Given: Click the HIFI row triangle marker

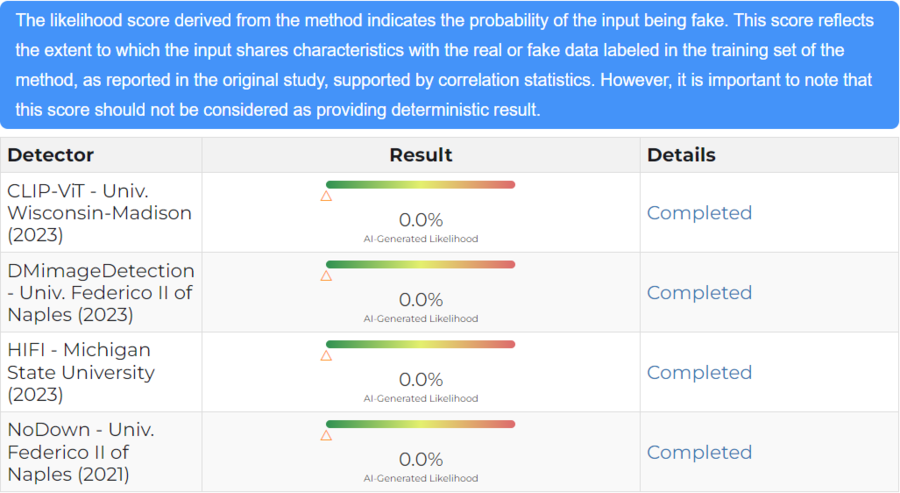Looking at the screenshot, I should click(326, 356).
